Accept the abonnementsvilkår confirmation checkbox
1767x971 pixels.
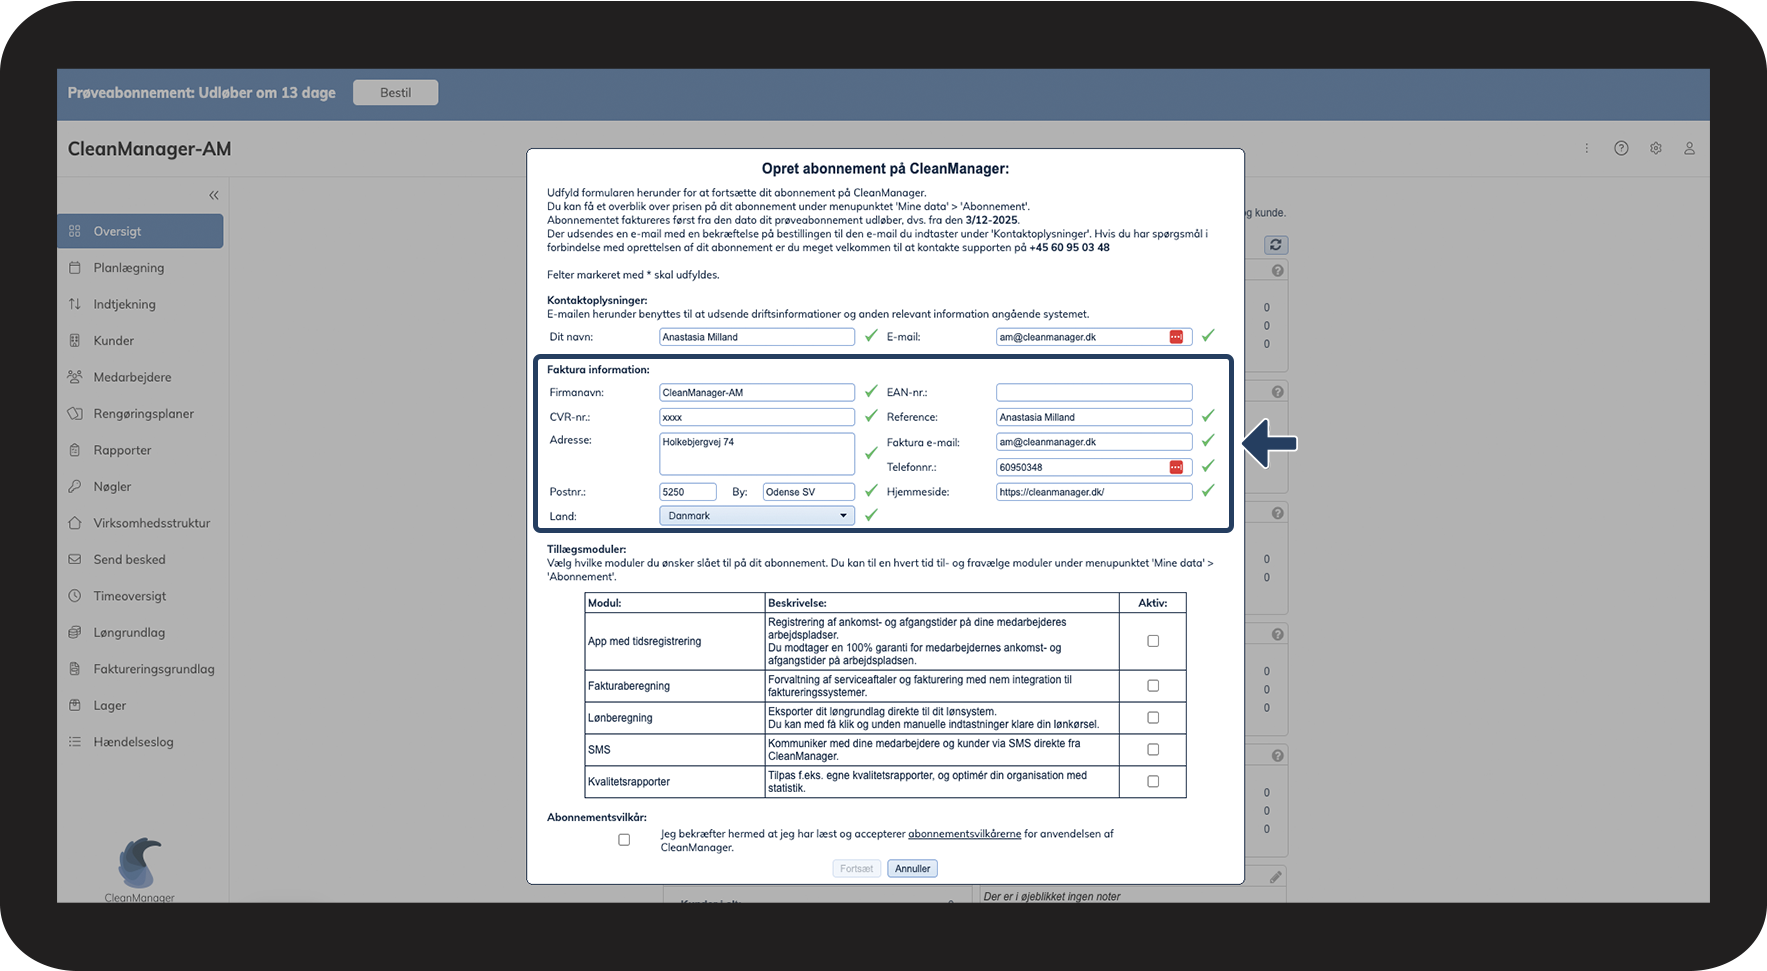point(624,840)
